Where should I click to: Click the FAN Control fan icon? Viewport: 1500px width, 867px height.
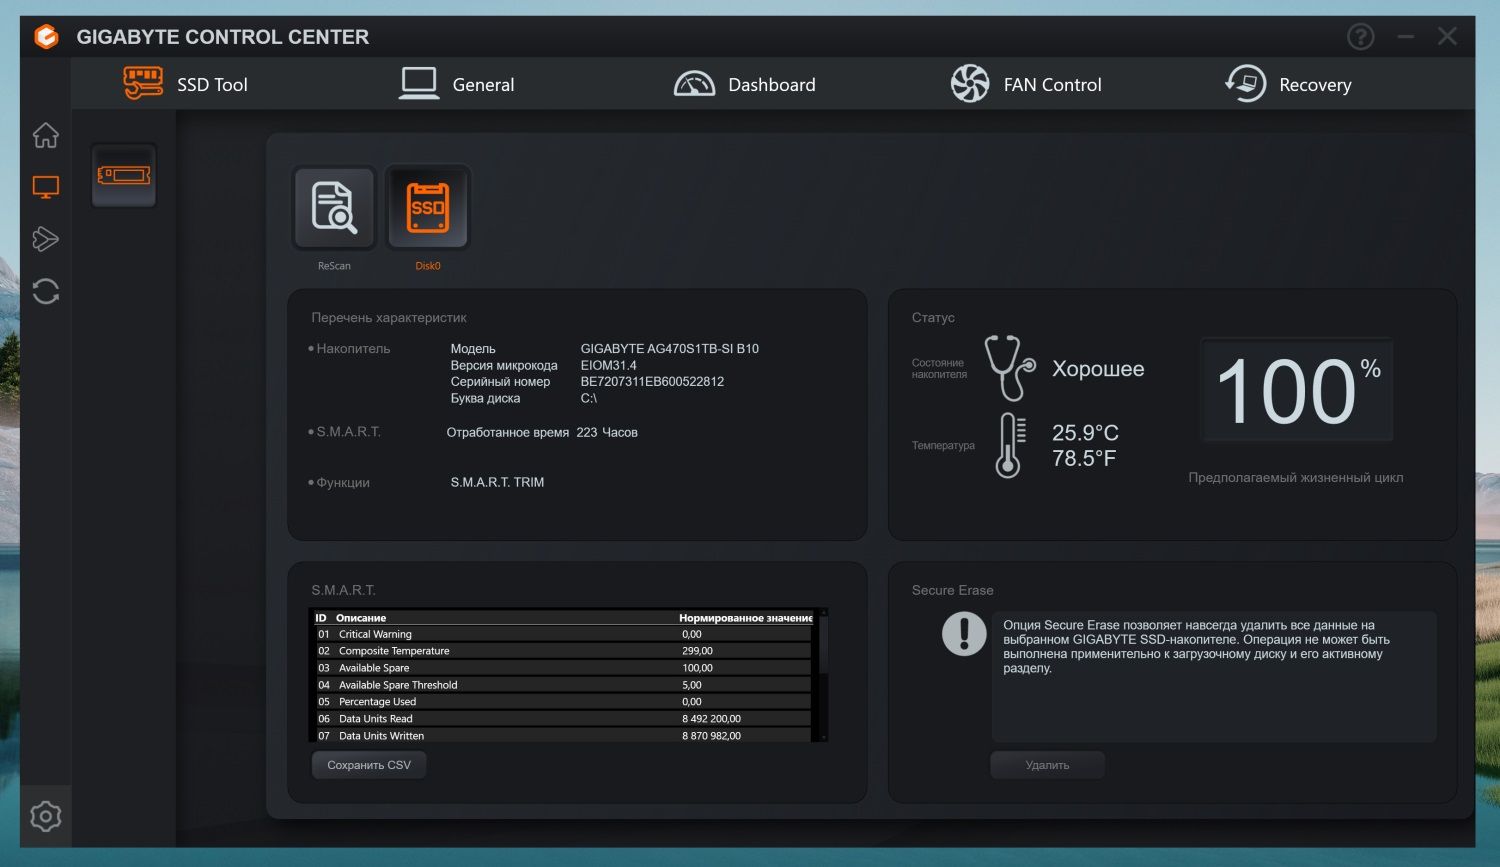pos(969,84)
